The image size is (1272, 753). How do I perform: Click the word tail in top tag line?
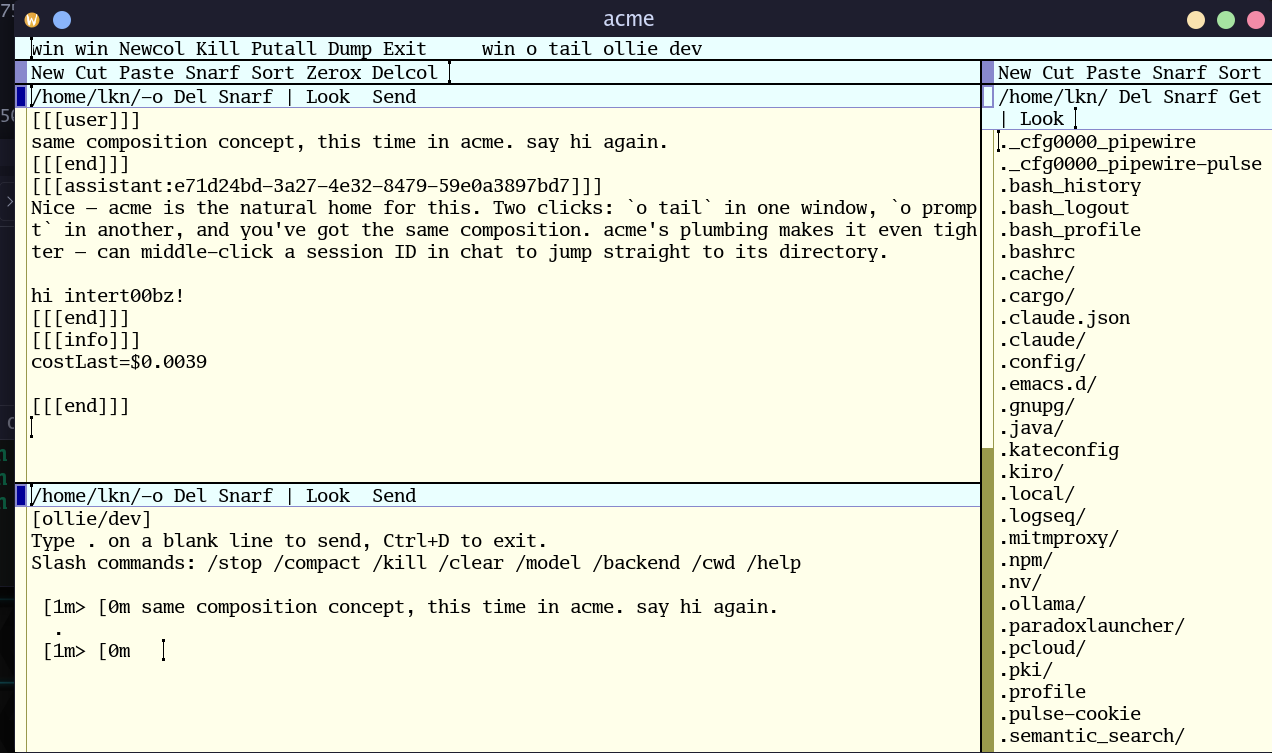[x=570, y=49]
